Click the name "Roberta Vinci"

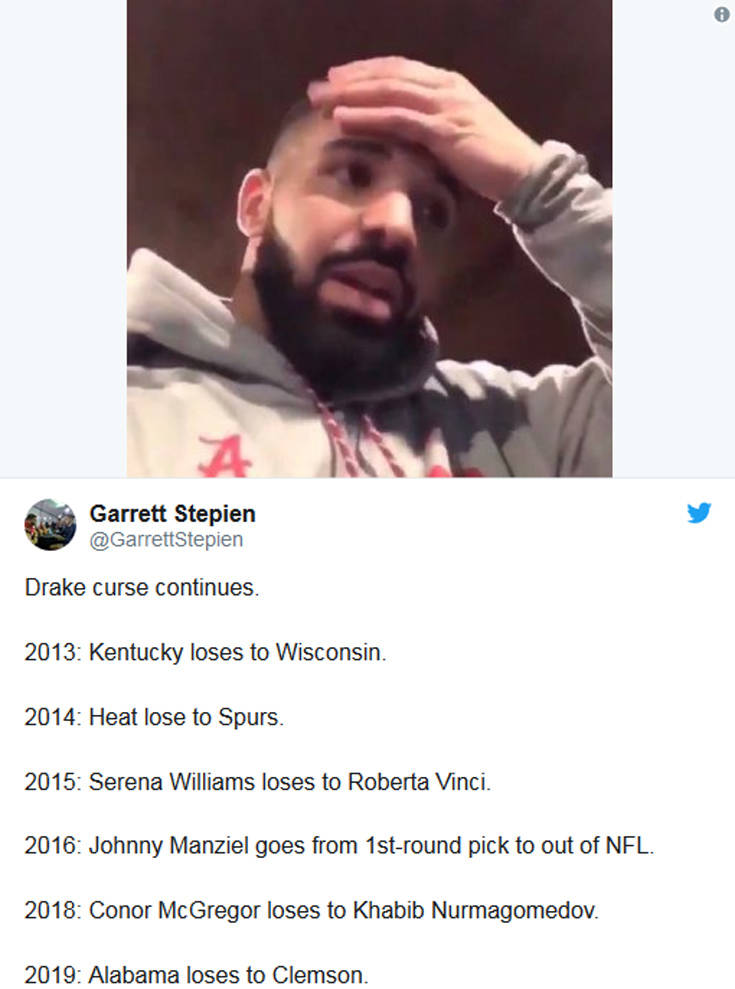point(418,782)
